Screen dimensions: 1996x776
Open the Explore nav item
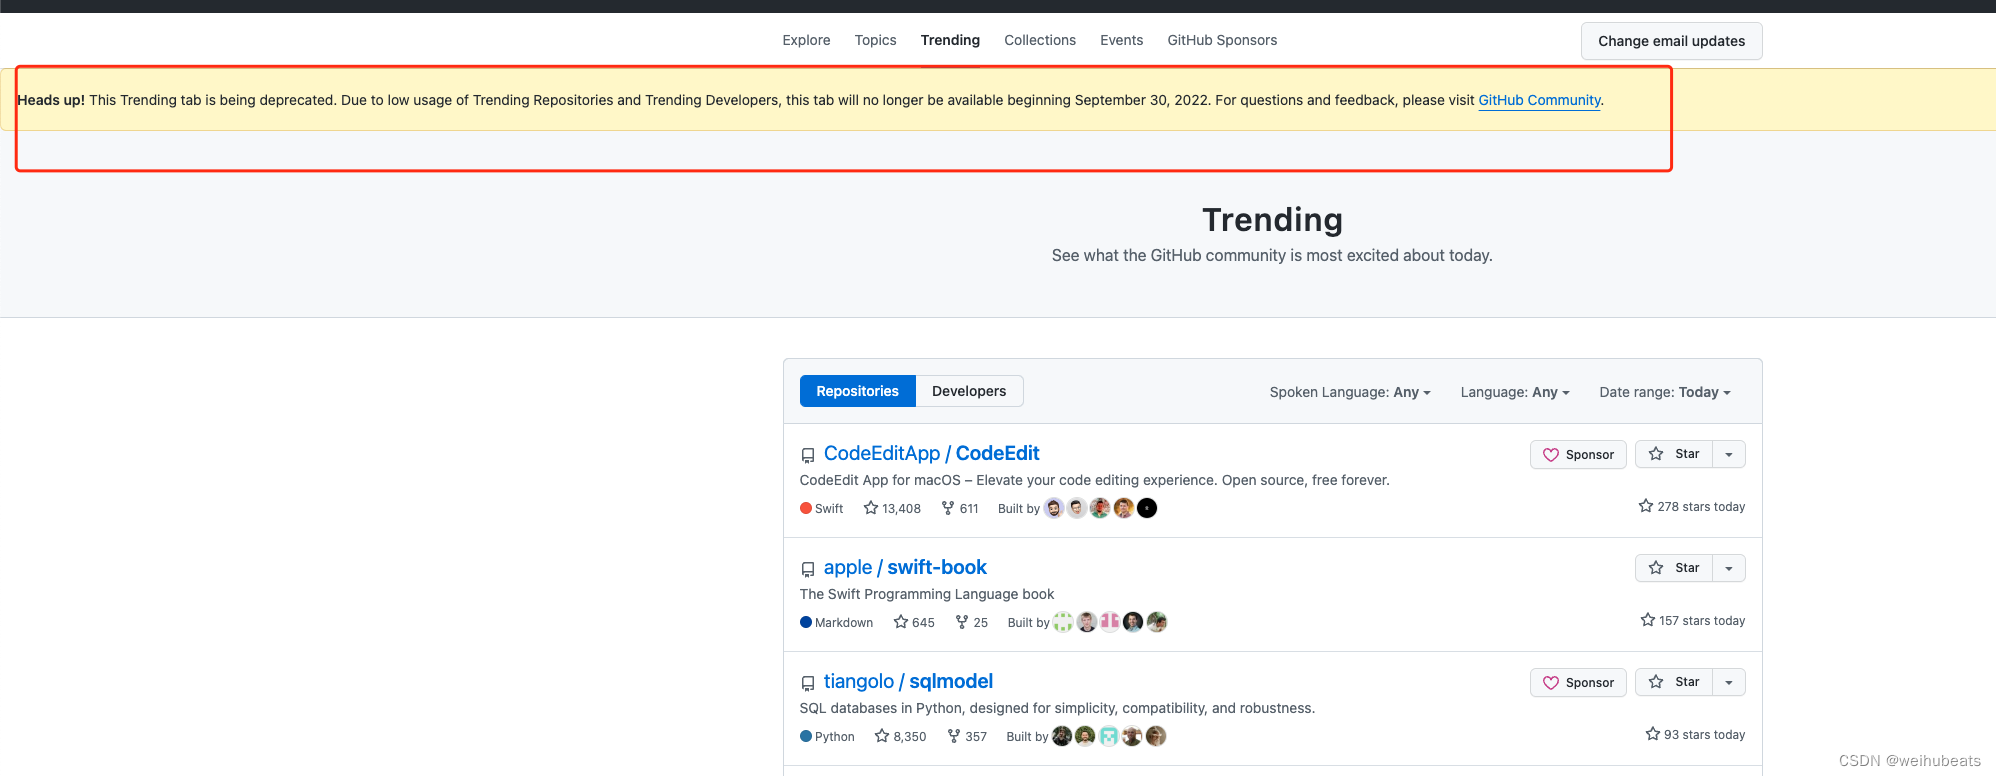point(806,40)
